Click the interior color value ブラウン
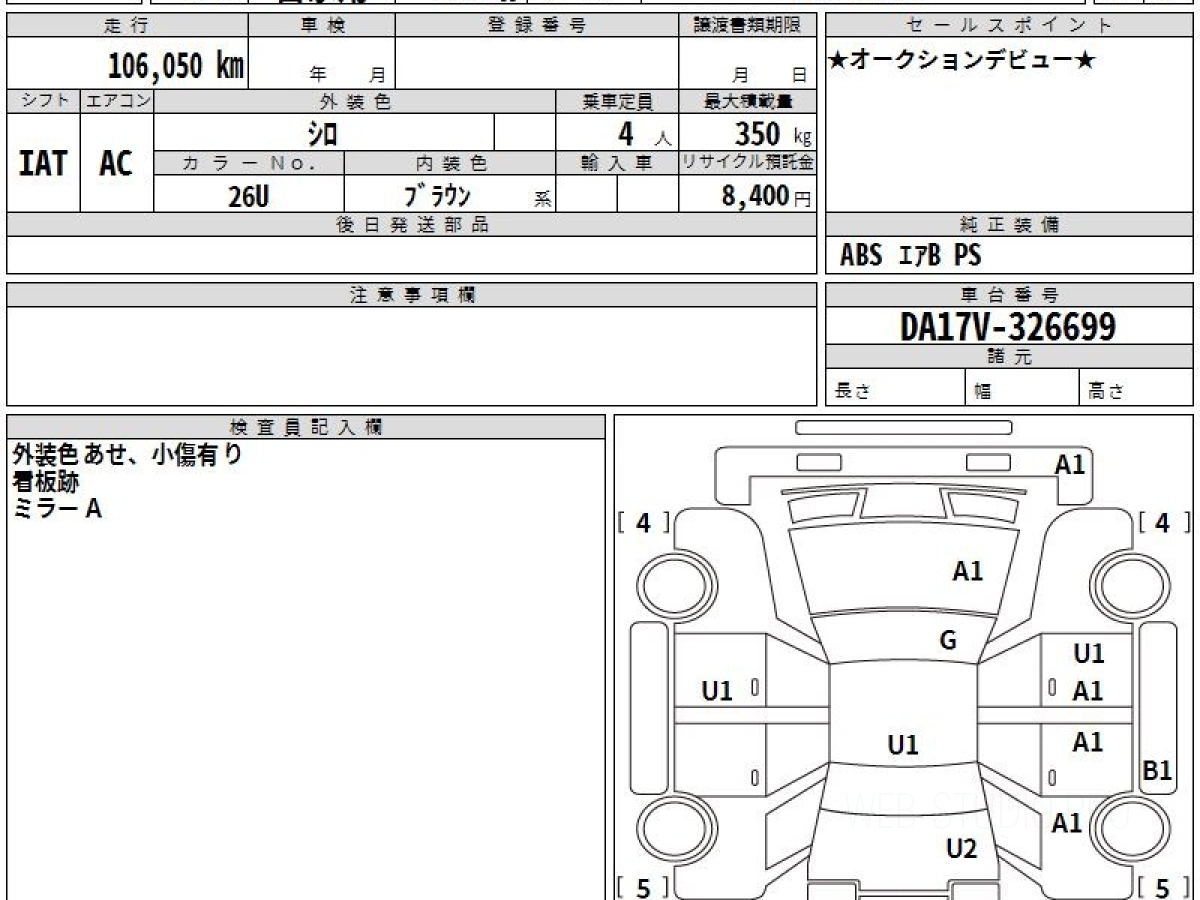Screen dimensions: 1200x900 [437, 195]
